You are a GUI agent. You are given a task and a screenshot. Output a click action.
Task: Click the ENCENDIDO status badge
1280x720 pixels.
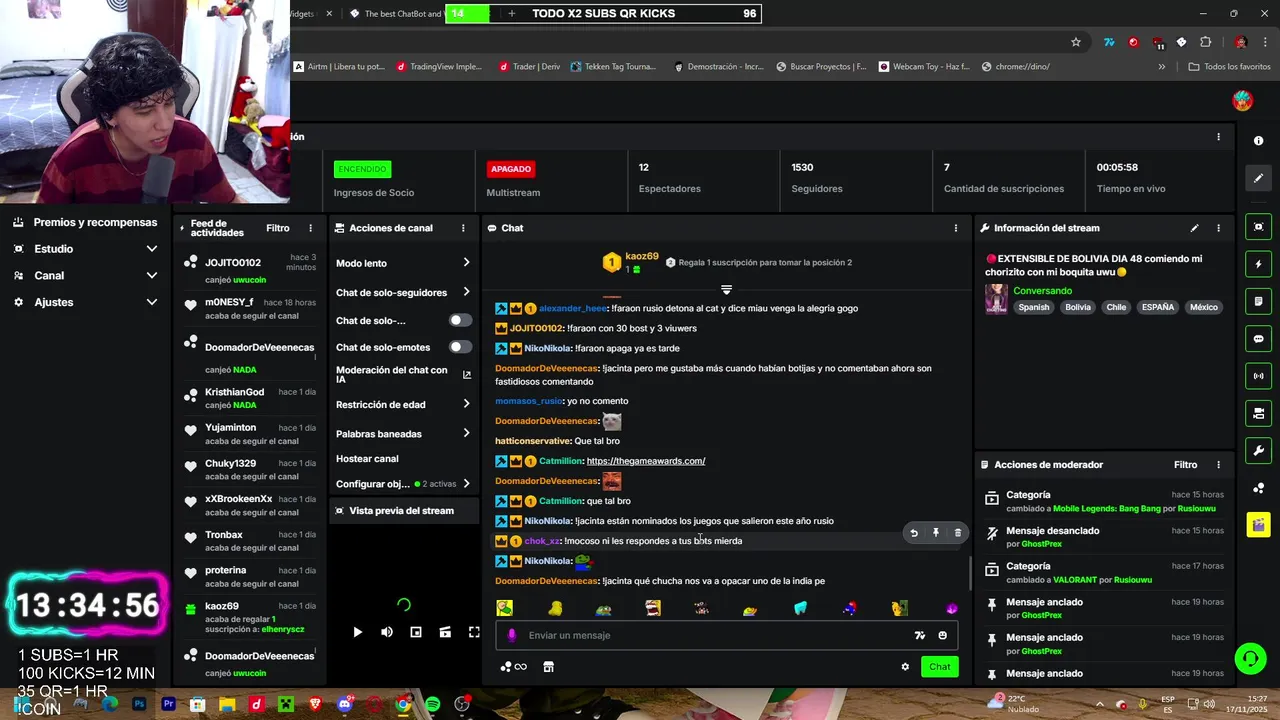[x=362, y=169]
